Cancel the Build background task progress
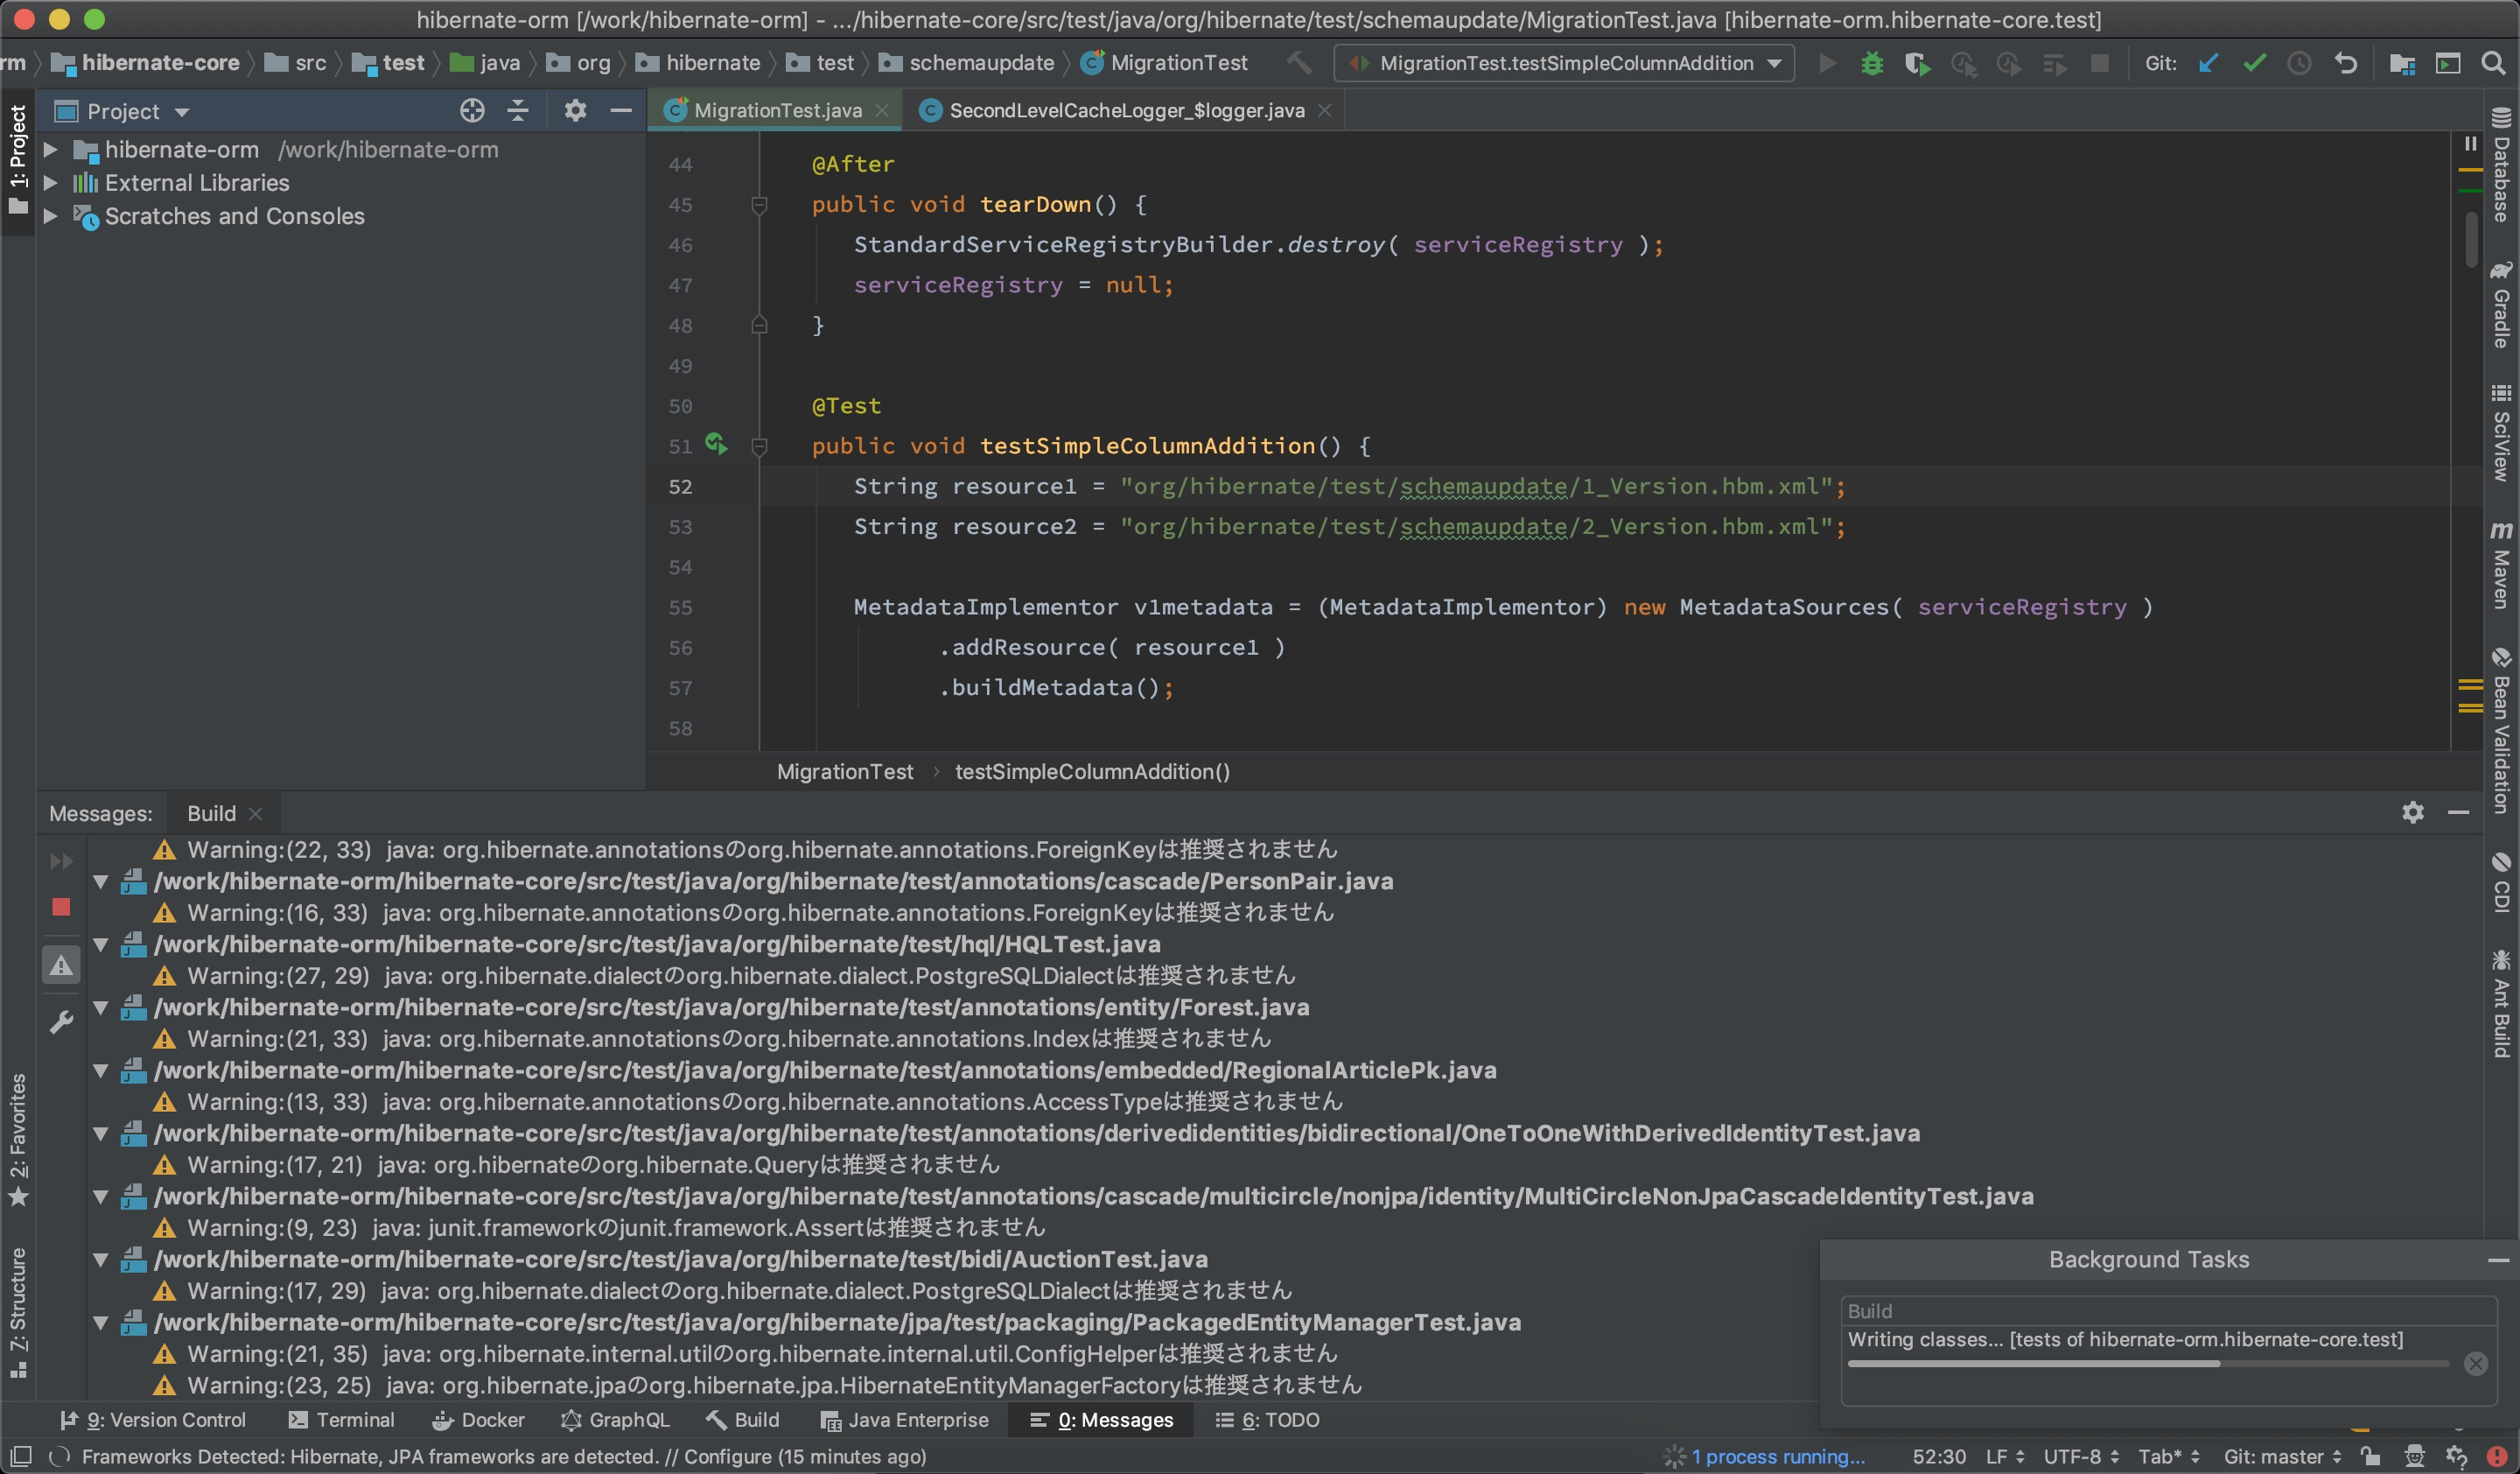2520x1474 pixels. coord(2475,1364)
